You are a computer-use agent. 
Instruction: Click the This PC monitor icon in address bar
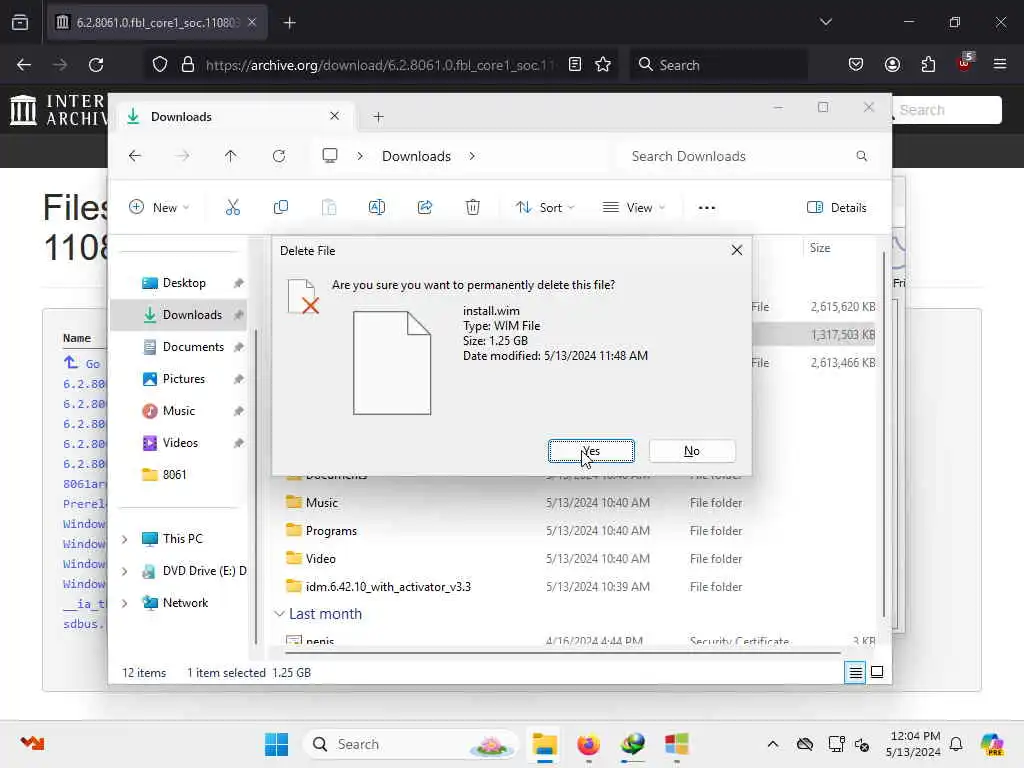[330, 156]
